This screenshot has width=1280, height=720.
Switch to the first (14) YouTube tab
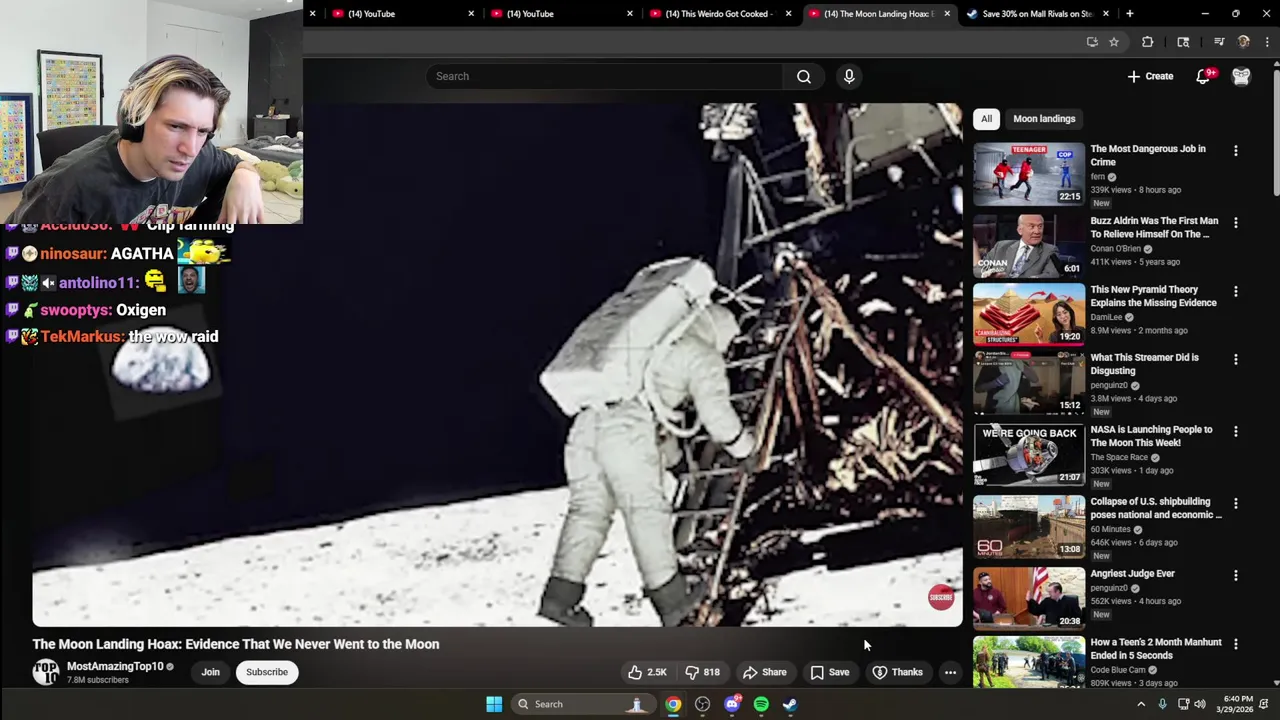(400, 14)
